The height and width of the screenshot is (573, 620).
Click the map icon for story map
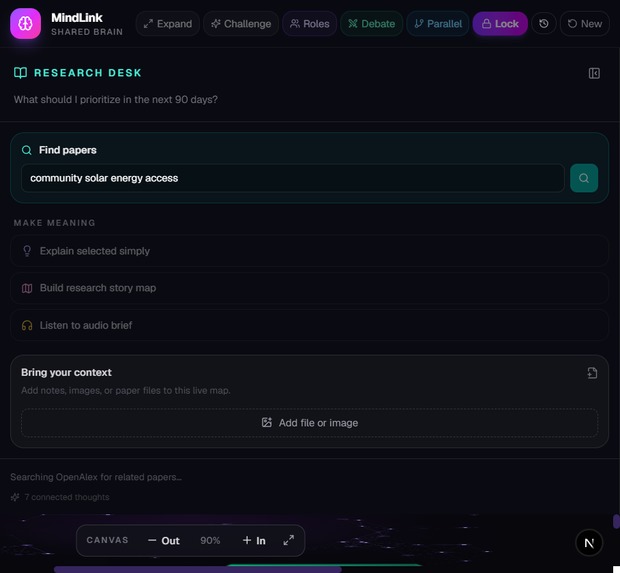[x=27, y=288]
